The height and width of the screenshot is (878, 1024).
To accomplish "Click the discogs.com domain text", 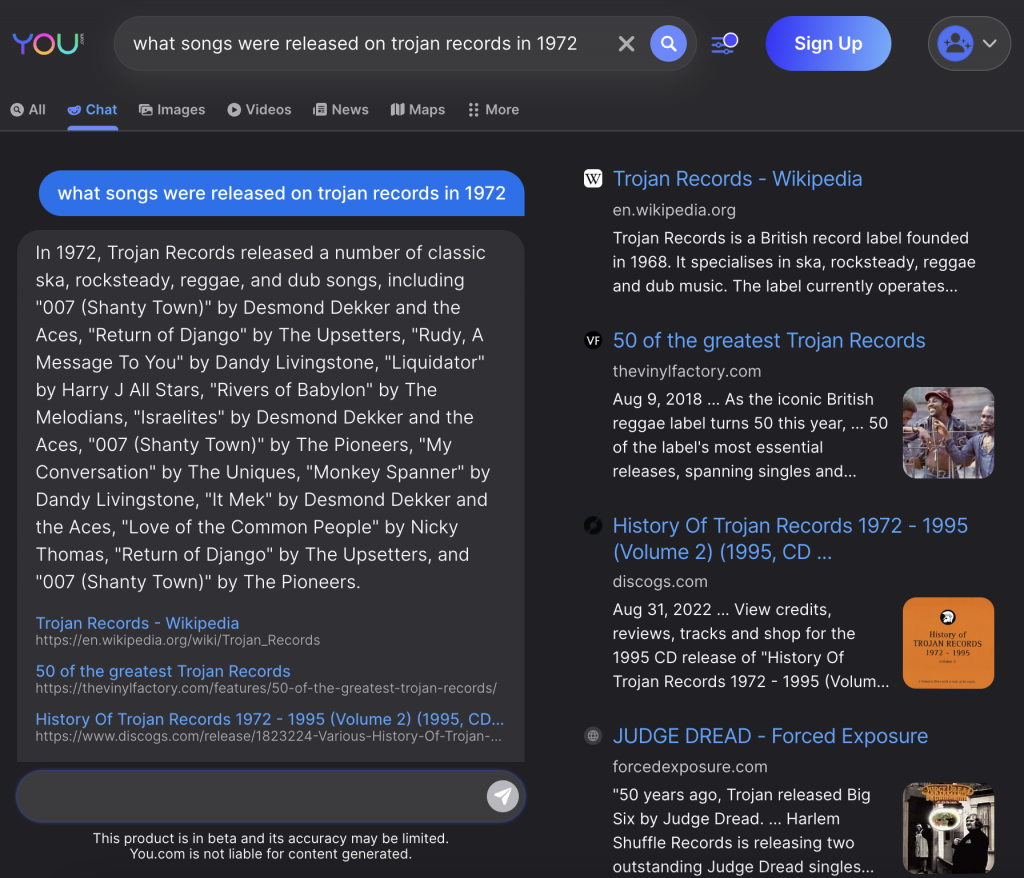I will click(x=660, y=581).
